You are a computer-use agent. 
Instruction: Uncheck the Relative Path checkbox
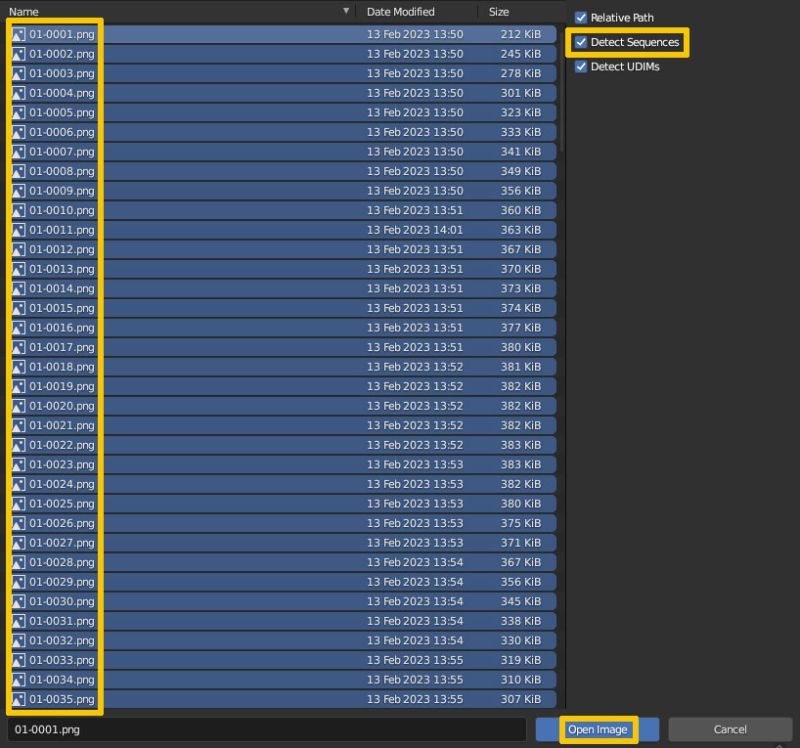(x=581, y=18)
